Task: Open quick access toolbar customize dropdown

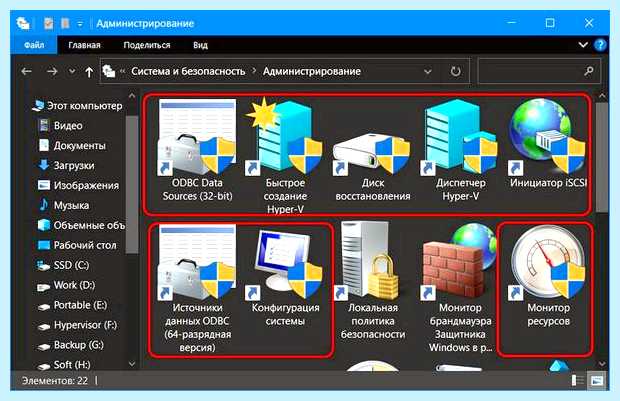Action: 80,24
